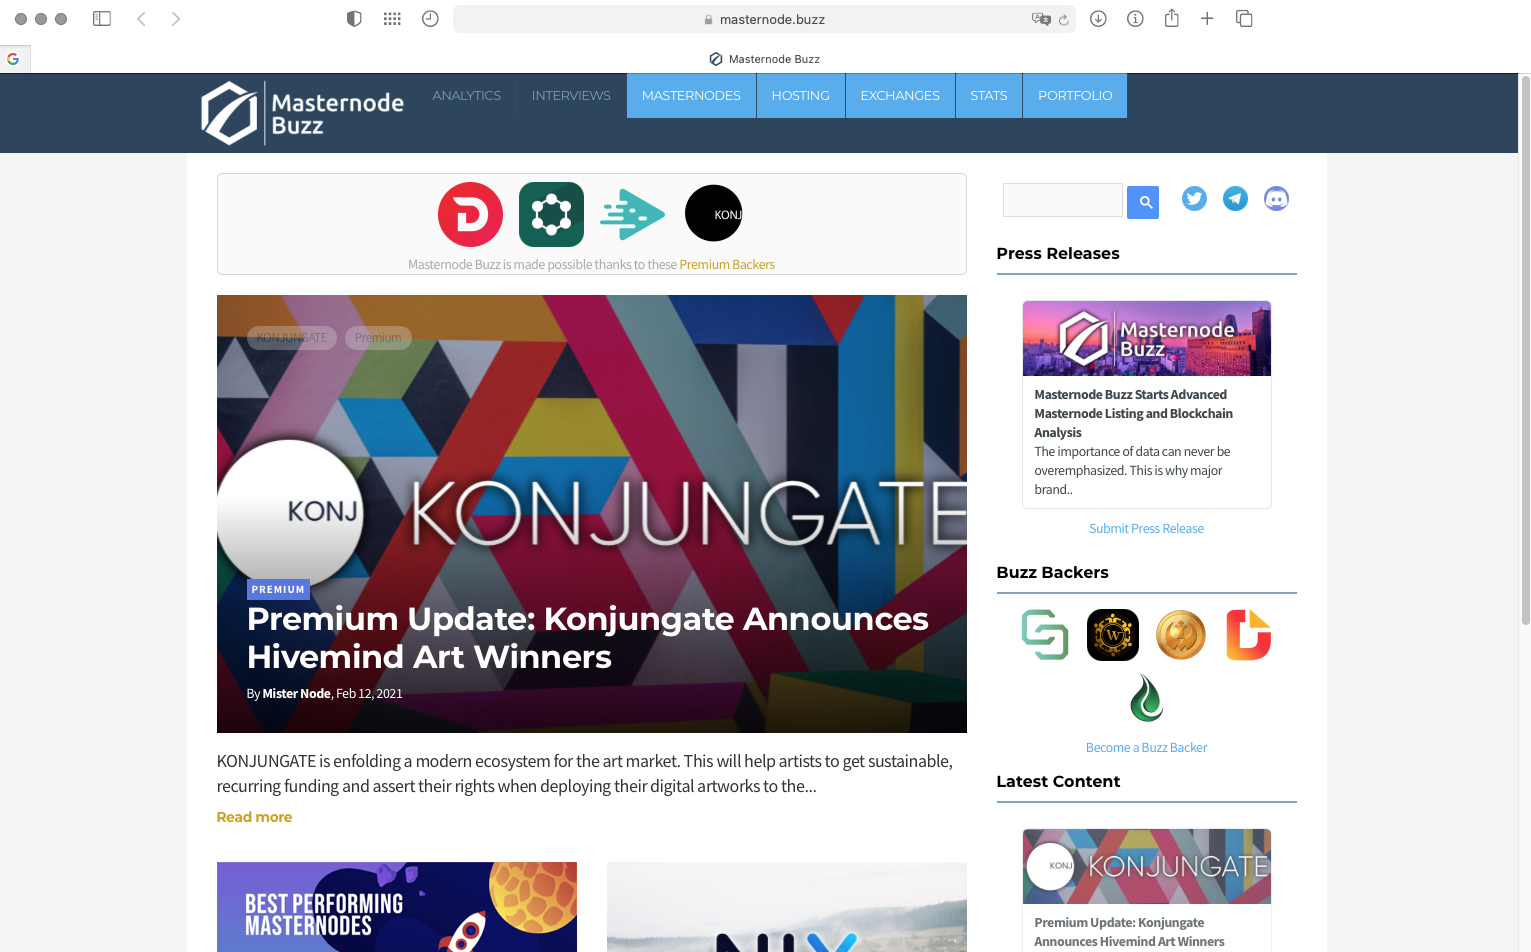Click Read more under Konjungate article
Image resolution: width=1531 pixels, height=952 pixels.
pos(254,817)
